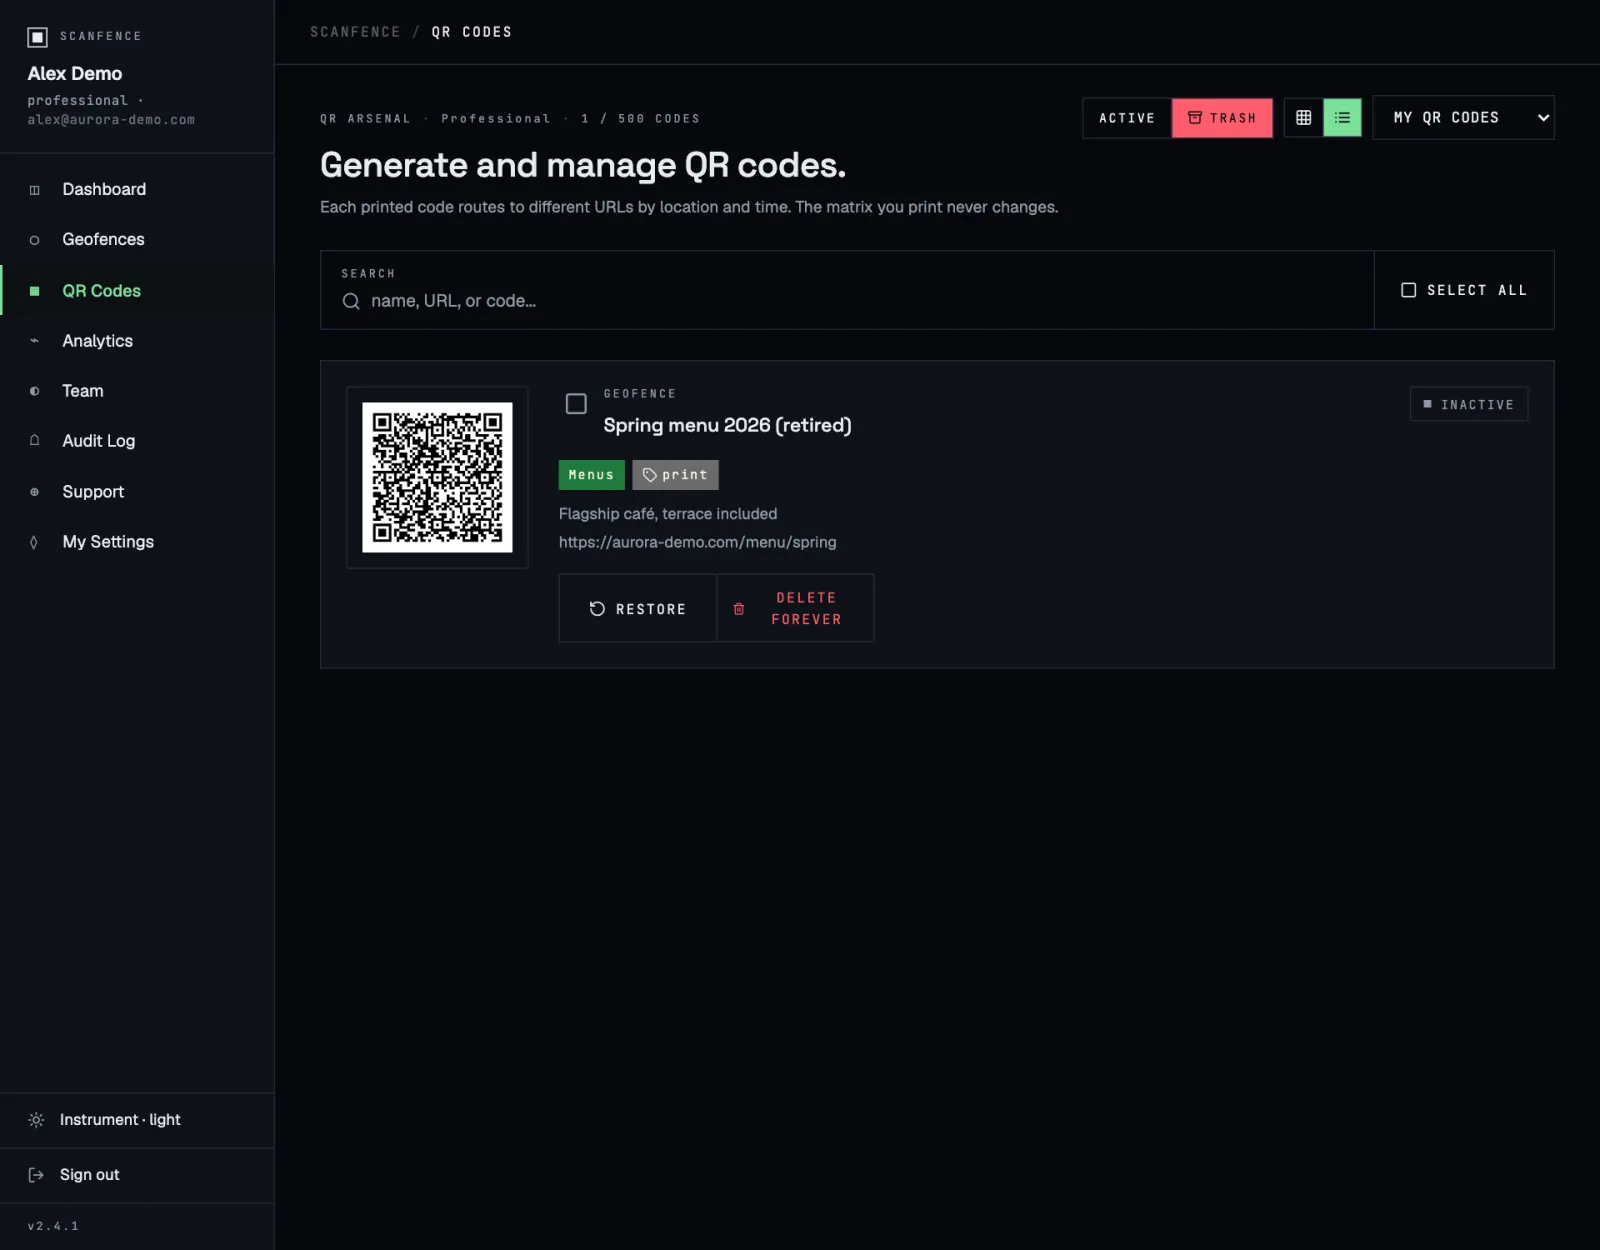Click the Audit Log bell icon
This screenshot has width=1600, height=1250.
(34, 441)
